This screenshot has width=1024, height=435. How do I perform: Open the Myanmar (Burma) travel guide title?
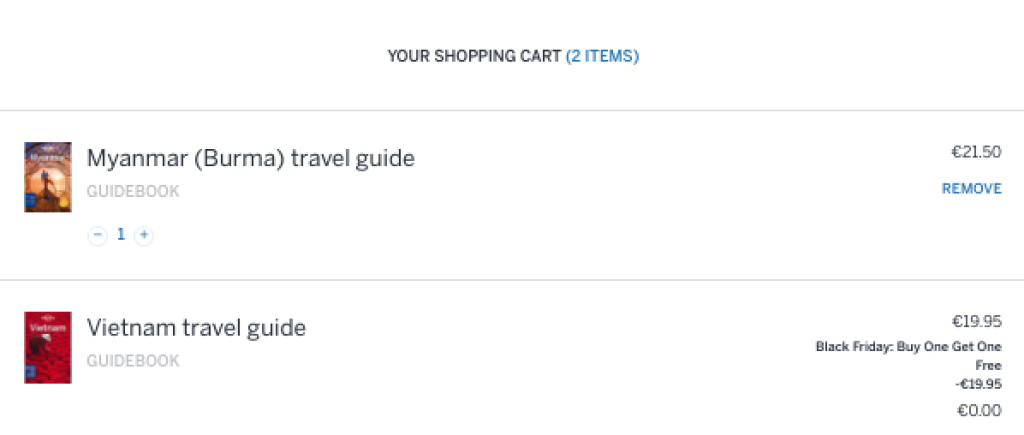coord(250,158)
